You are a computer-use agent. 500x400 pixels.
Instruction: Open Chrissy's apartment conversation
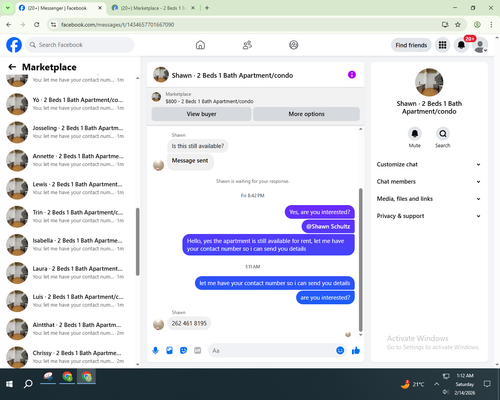[69, 357]
